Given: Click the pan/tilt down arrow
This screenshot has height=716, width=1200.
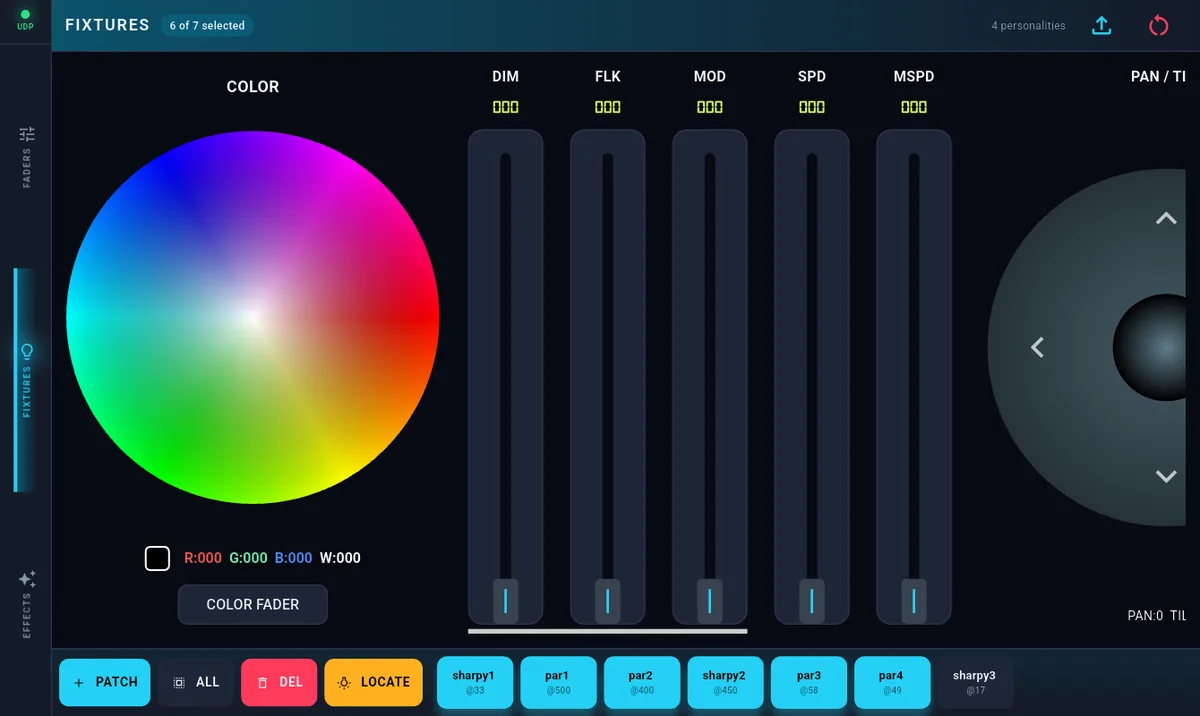Looking at the screenshot, I should point(1166,477).
